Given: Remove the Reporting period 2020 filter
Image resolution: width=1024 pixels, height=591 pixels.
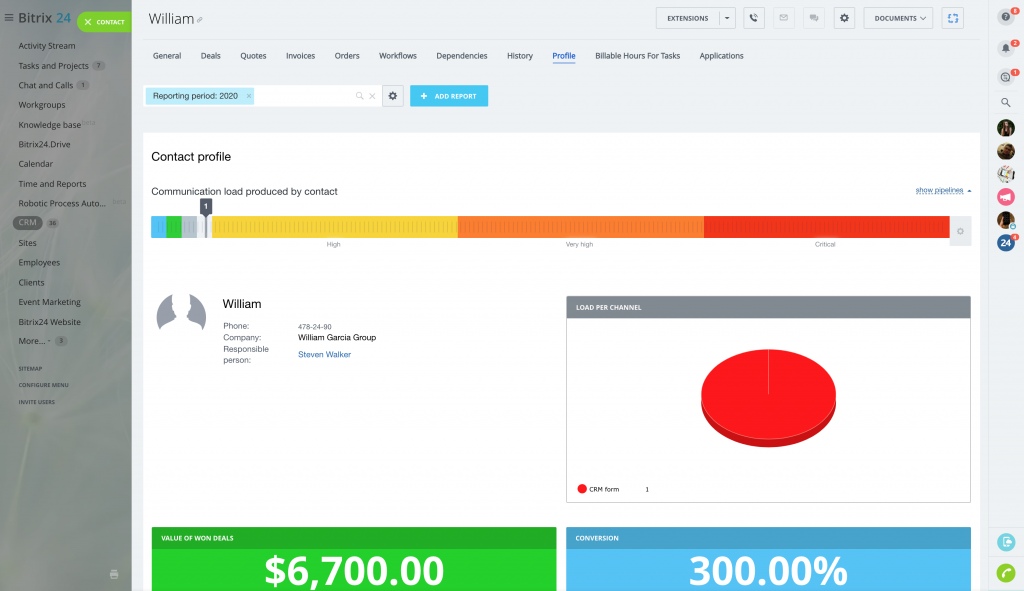Looking at the screenshot, I should (x=249, y=96).
